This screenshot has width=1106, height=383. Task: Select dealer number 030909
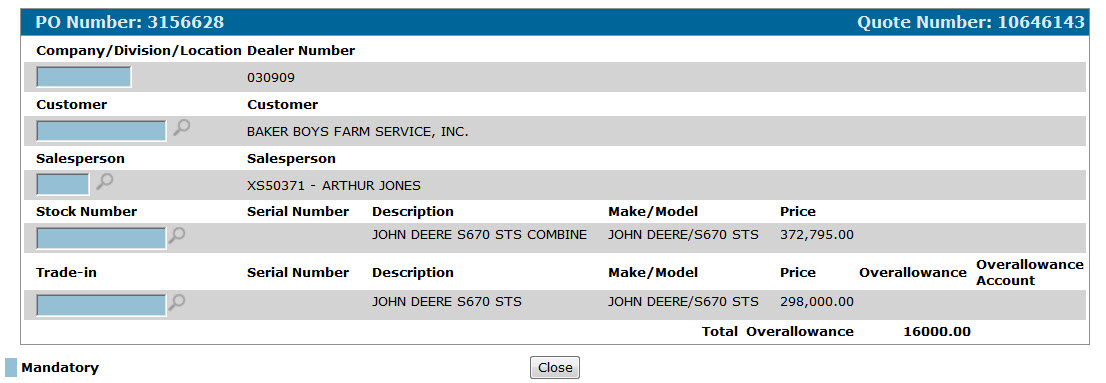tap(271, 78)
